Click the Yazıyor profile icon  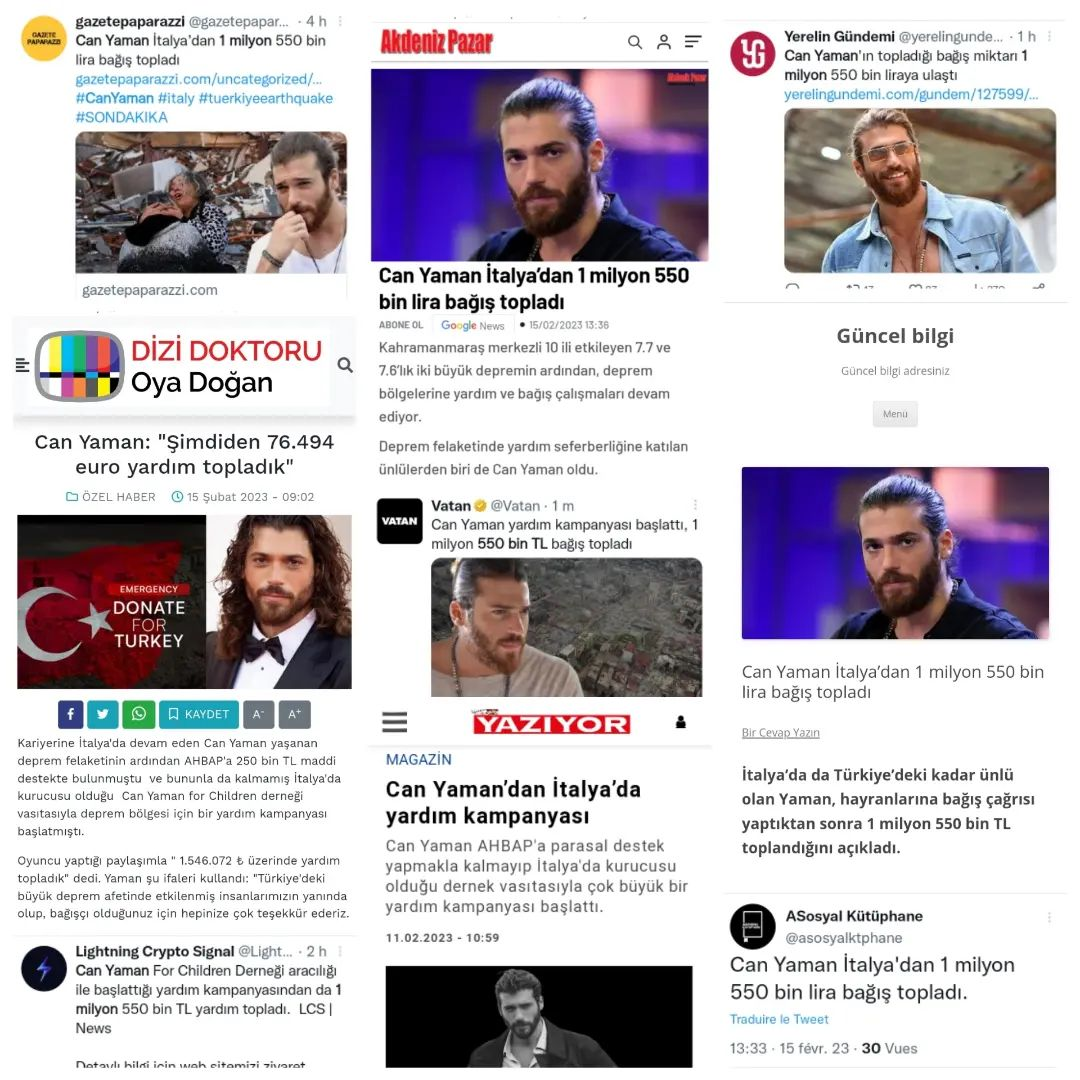coord(681,722)
